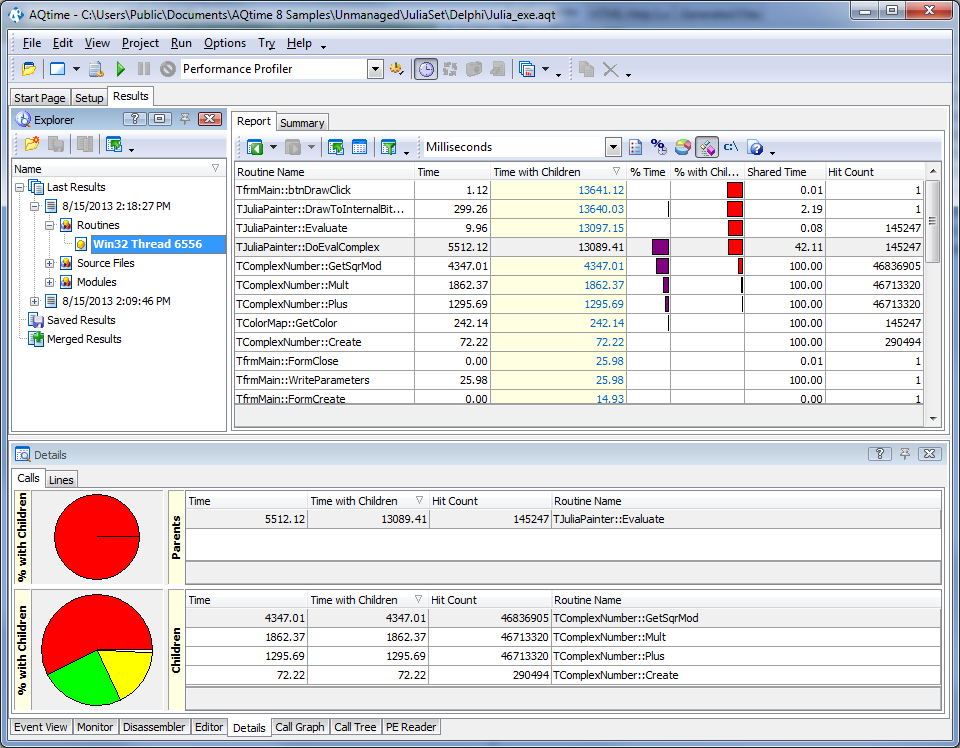
Task: Pin the Explorer panel
Action: tap(186, 119)
